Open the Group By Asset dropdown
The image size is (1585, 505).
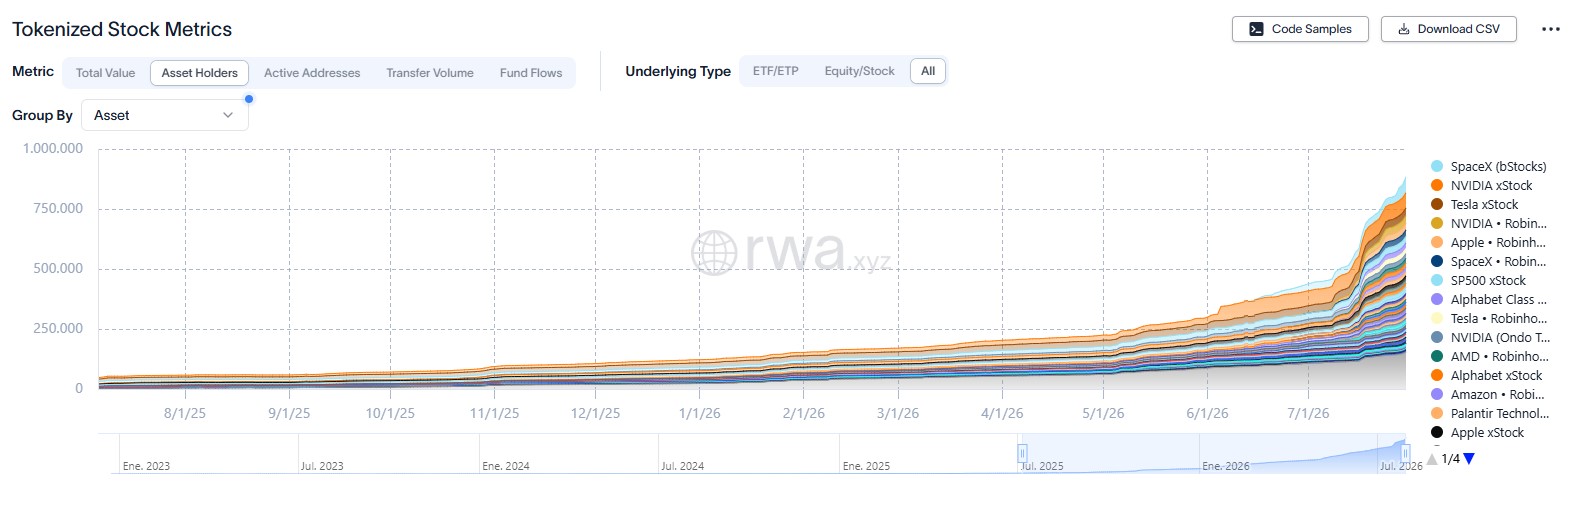165,115
